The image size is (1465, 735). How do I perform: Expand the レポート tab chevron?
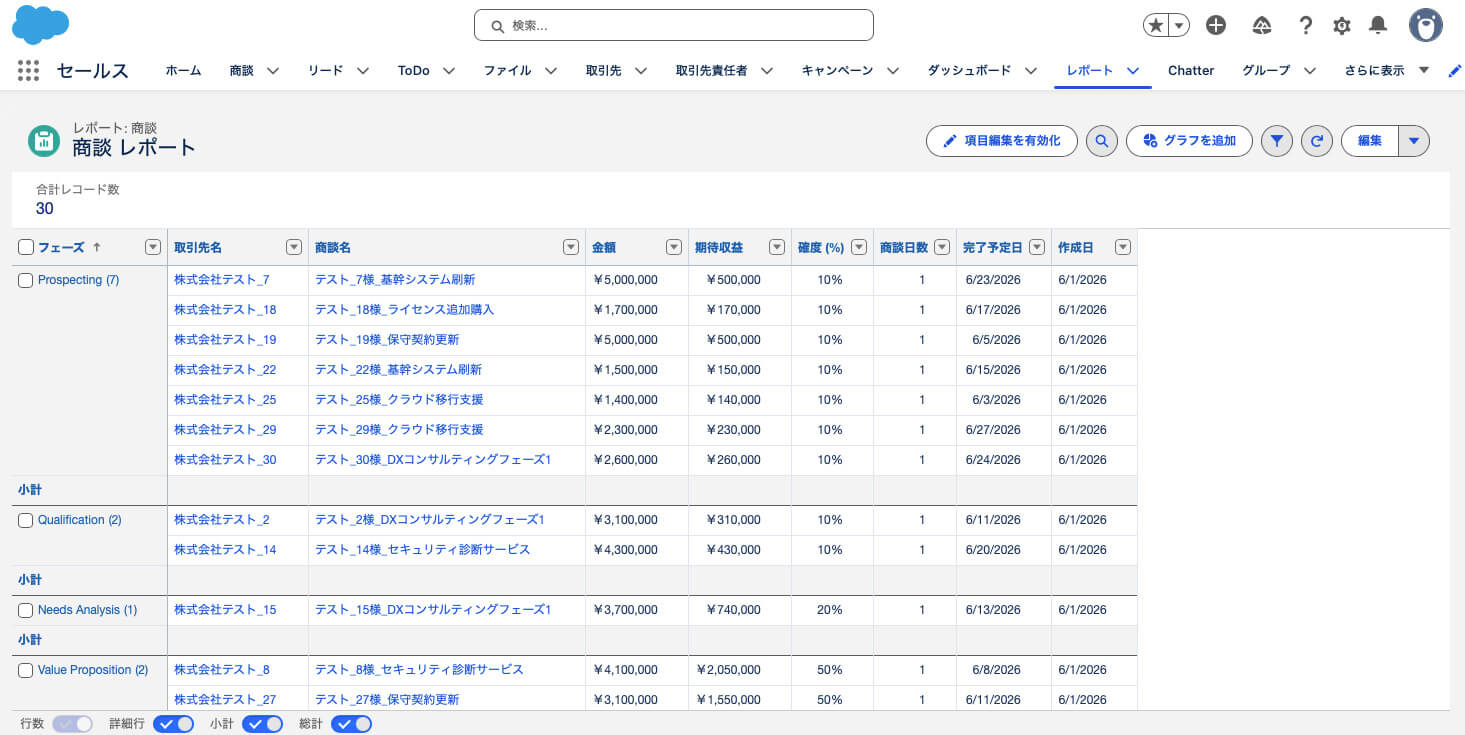pyautogui.click(x=1133, y=70)
